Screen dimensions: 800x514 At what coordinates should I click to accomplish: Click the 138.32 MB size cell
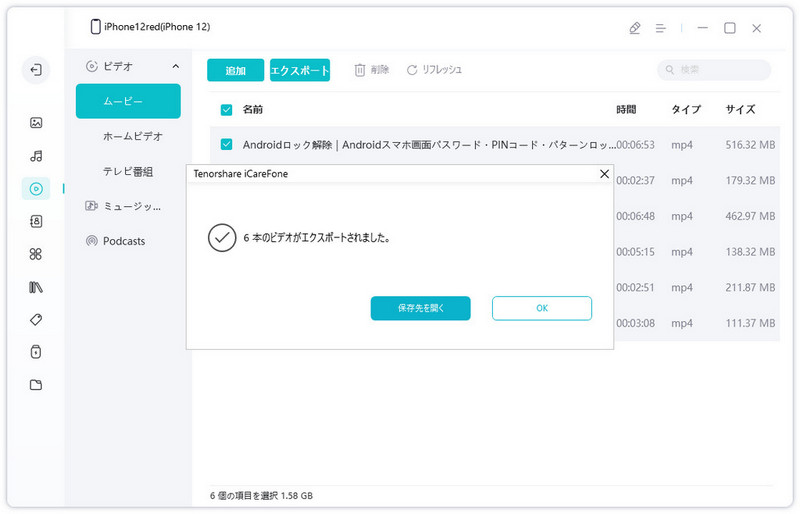pos(750,252)
